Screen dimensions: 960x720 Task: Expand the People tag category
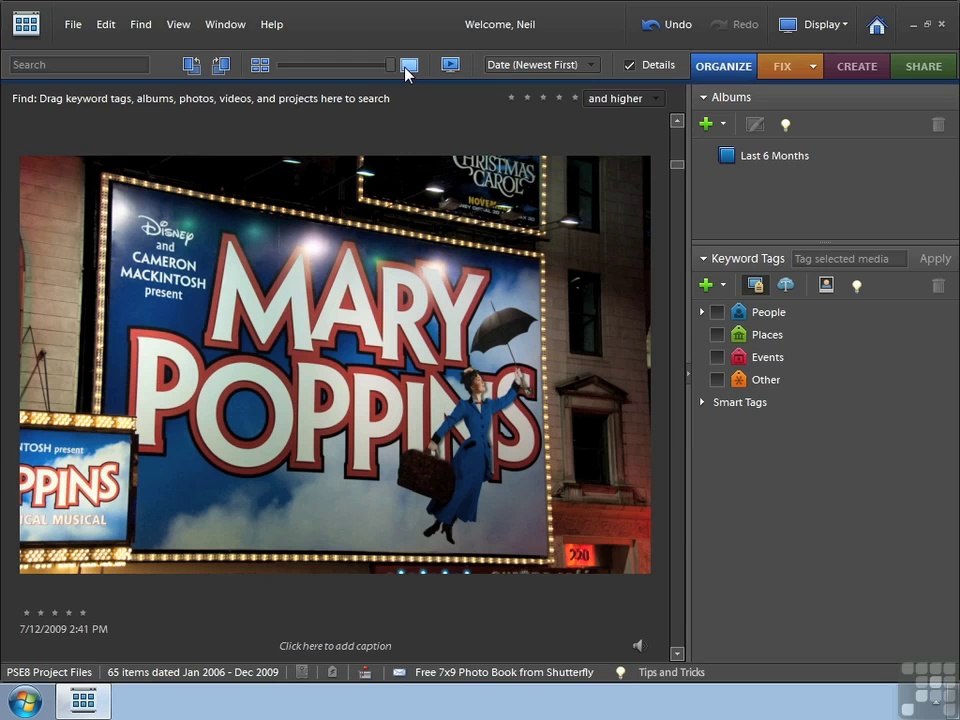[702, 312]
